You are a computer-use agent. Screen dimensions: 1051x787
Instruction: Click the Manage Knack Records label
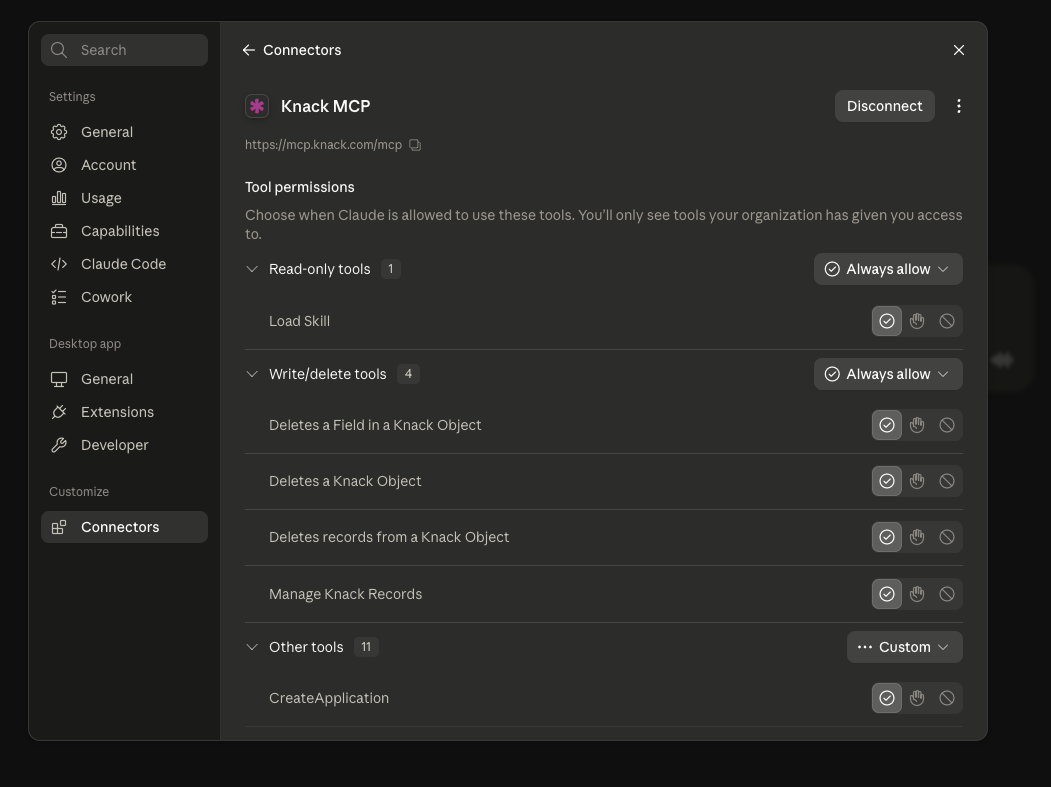345,594
